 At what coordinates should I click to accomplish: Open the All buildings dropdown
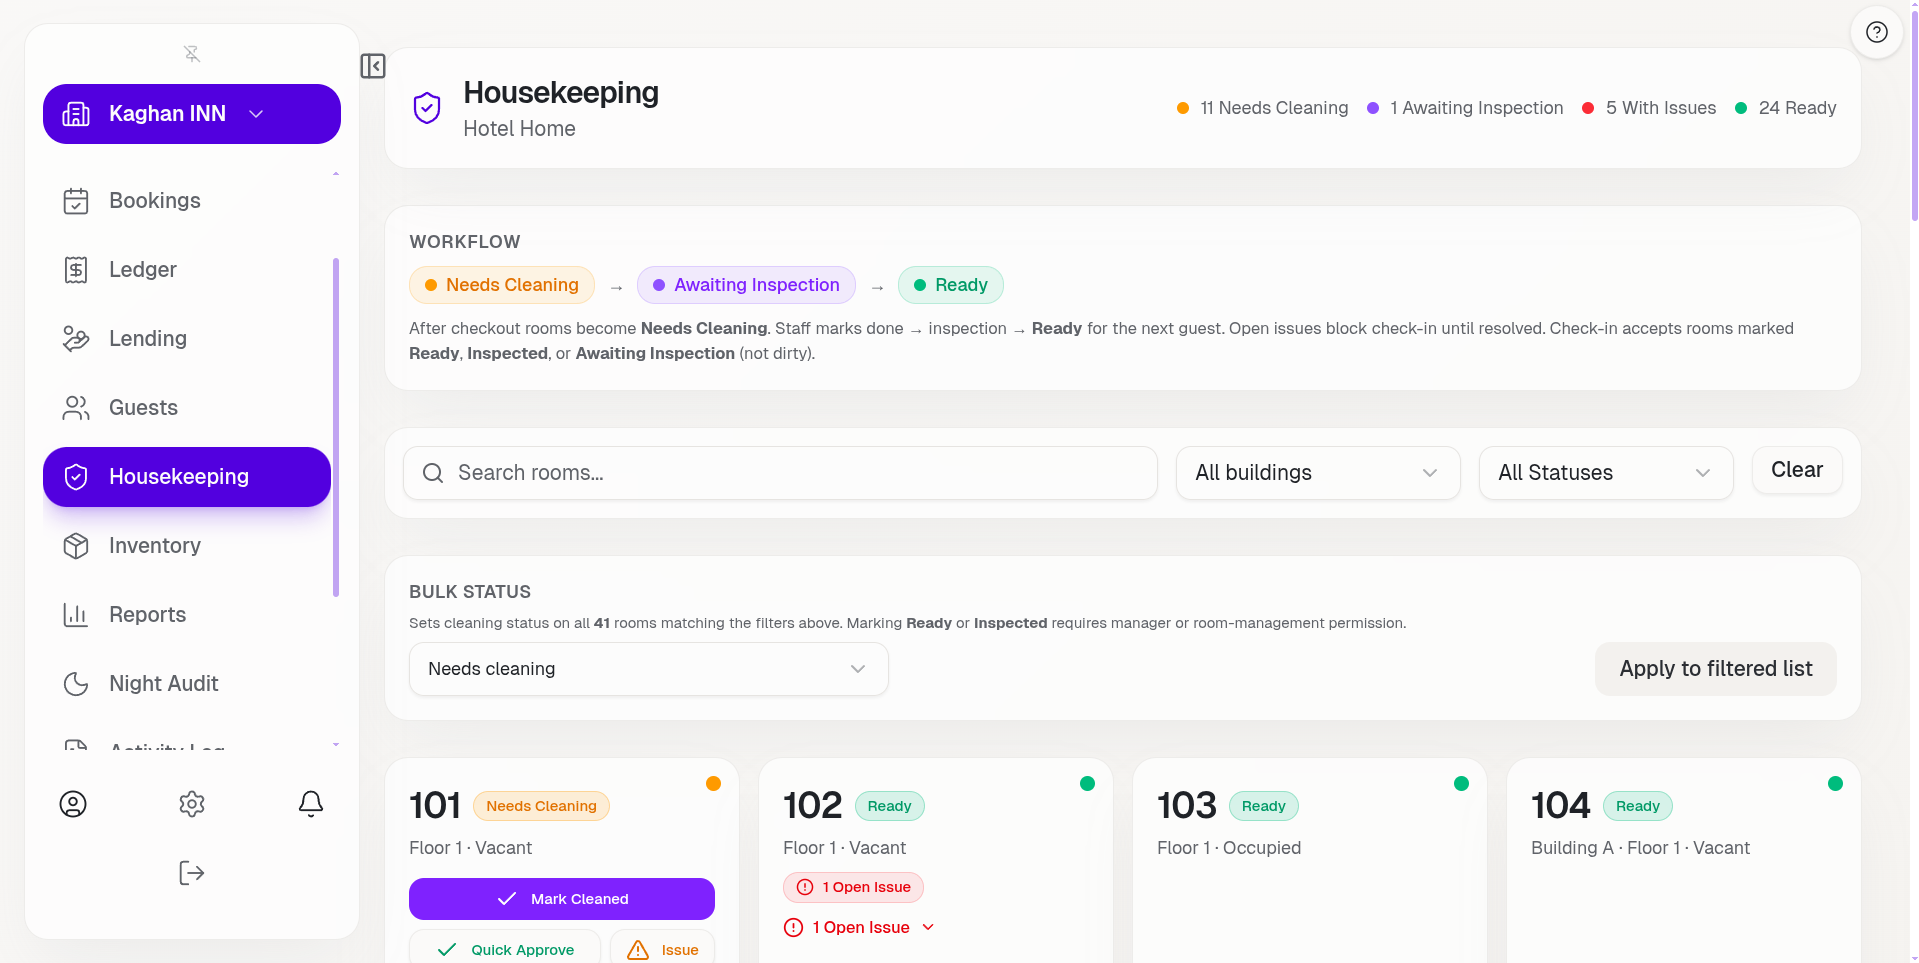[1318, 473]
